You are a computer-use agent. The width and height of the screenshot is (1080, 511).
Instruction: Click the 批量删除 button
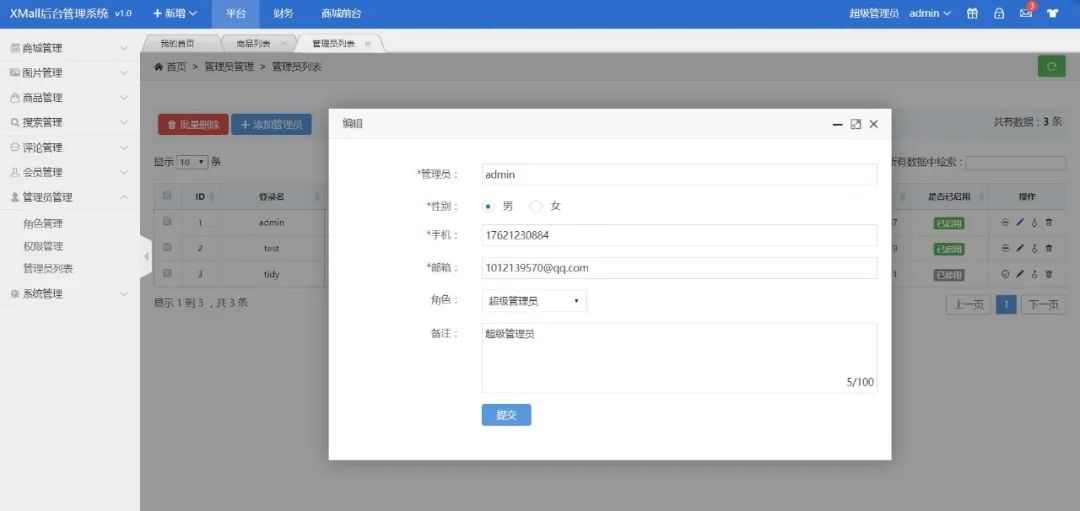click(194, 125)
